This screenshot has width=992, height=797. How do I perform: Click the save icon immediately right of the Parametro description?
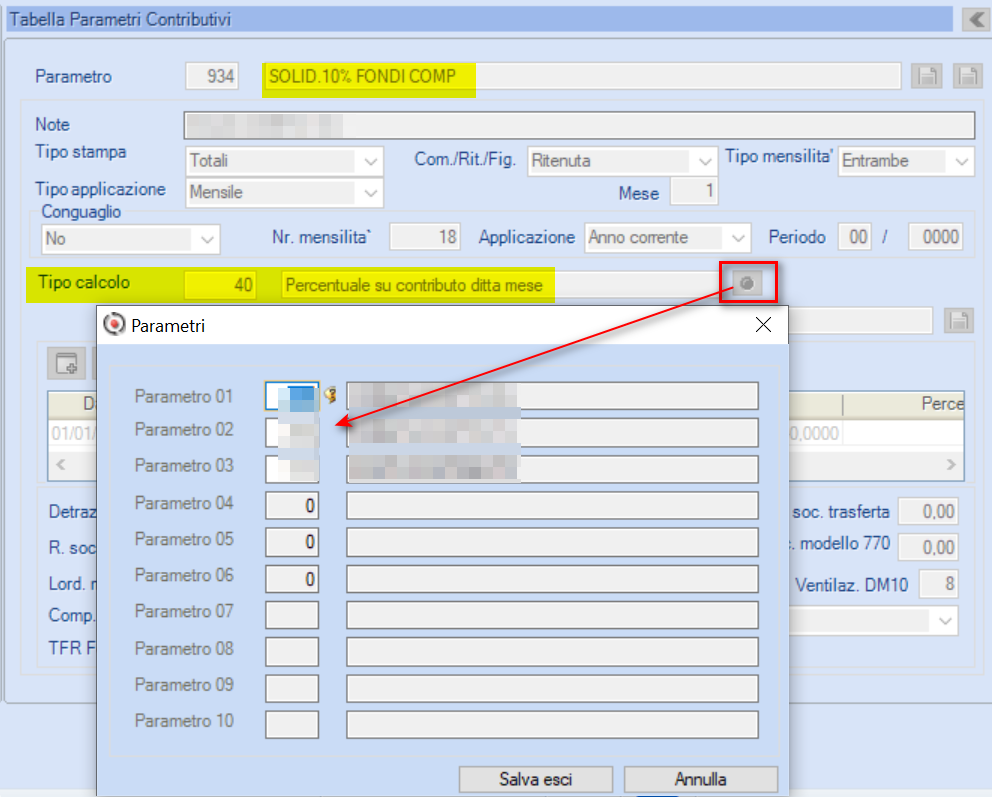[927, 77]
